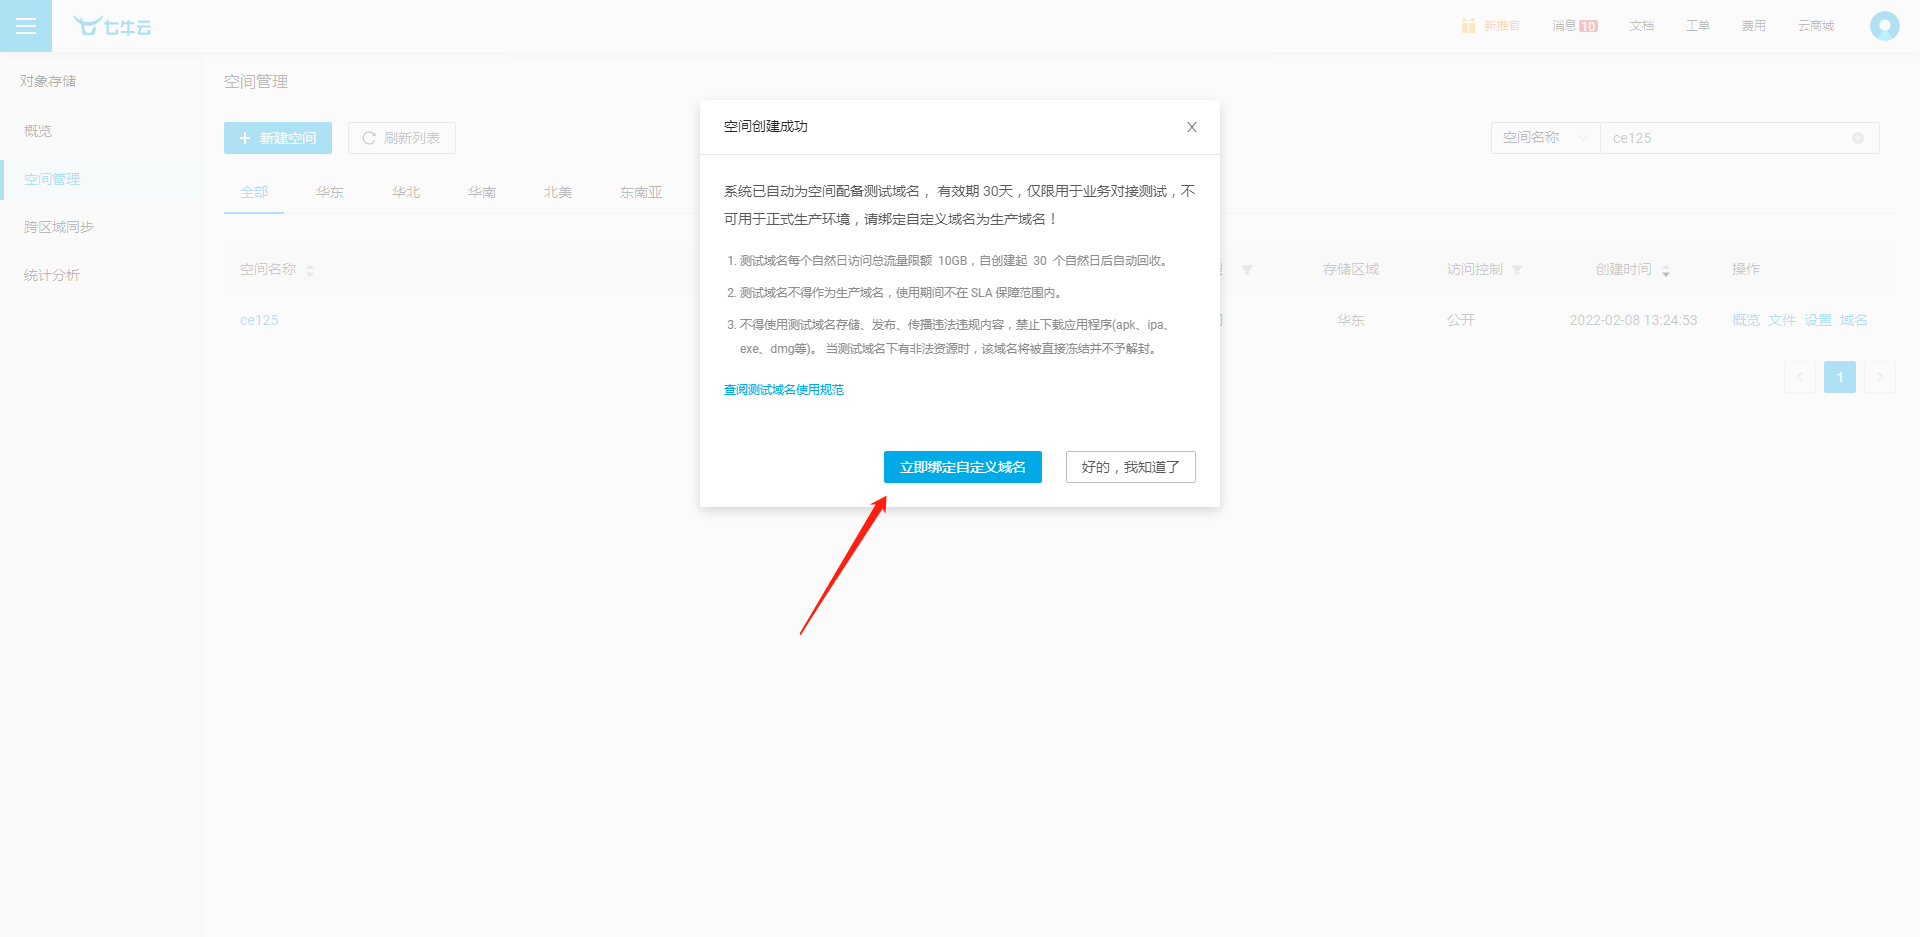This screenshot has width=1920, height=937.
Task: Open the 工单 top menu item
Action: tap(1697, 26)
